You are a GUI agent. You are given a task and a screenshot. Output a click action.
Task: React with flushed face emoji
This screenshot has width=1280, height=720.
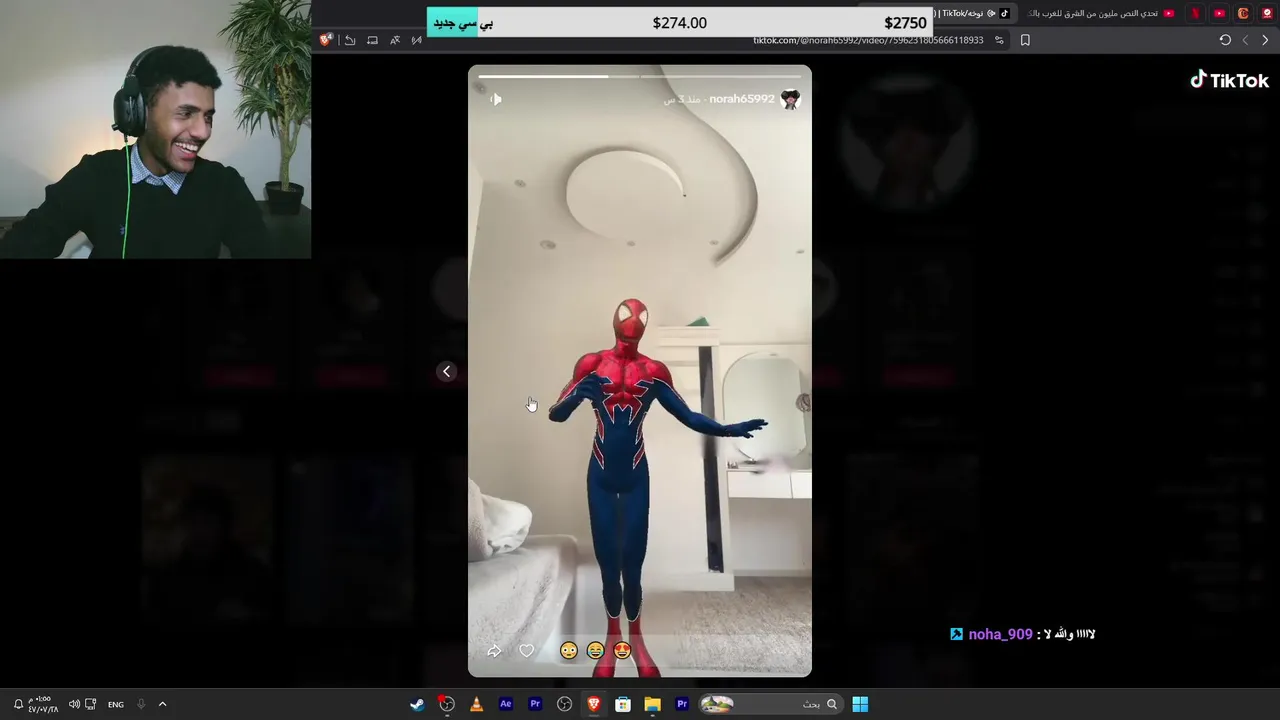coord(569,651)
